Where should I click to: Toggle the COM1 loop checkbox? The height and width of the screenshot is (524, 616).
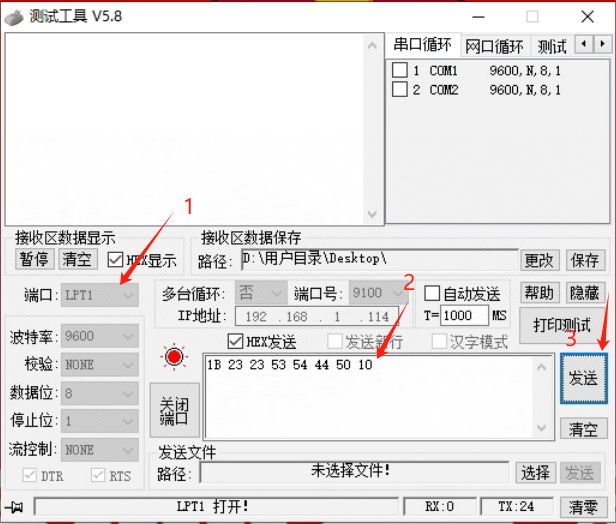(400, 70)
